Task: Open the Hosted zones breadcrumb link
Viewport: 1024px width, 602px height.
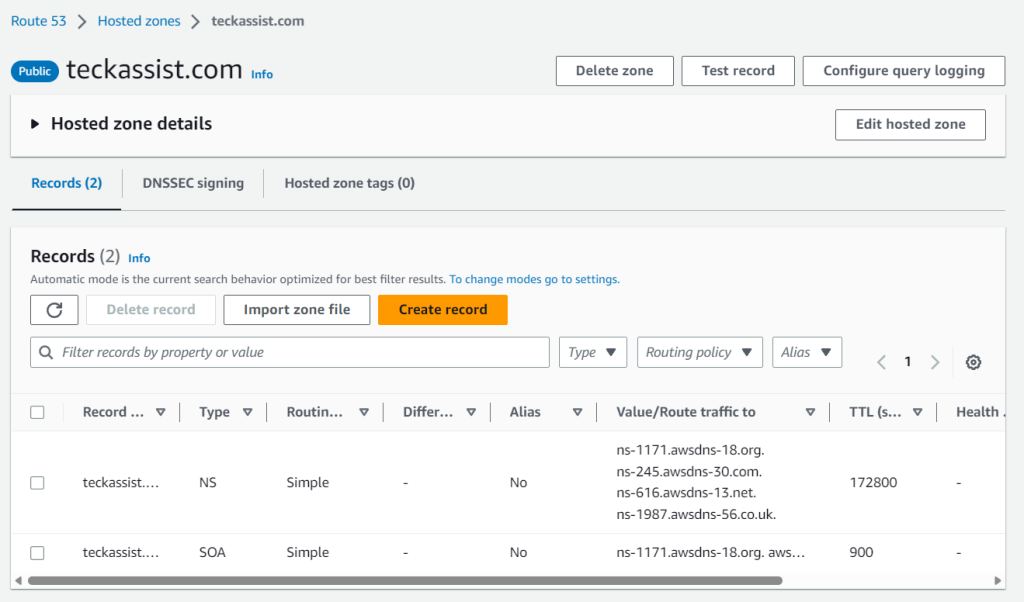Action: point(139,20)
